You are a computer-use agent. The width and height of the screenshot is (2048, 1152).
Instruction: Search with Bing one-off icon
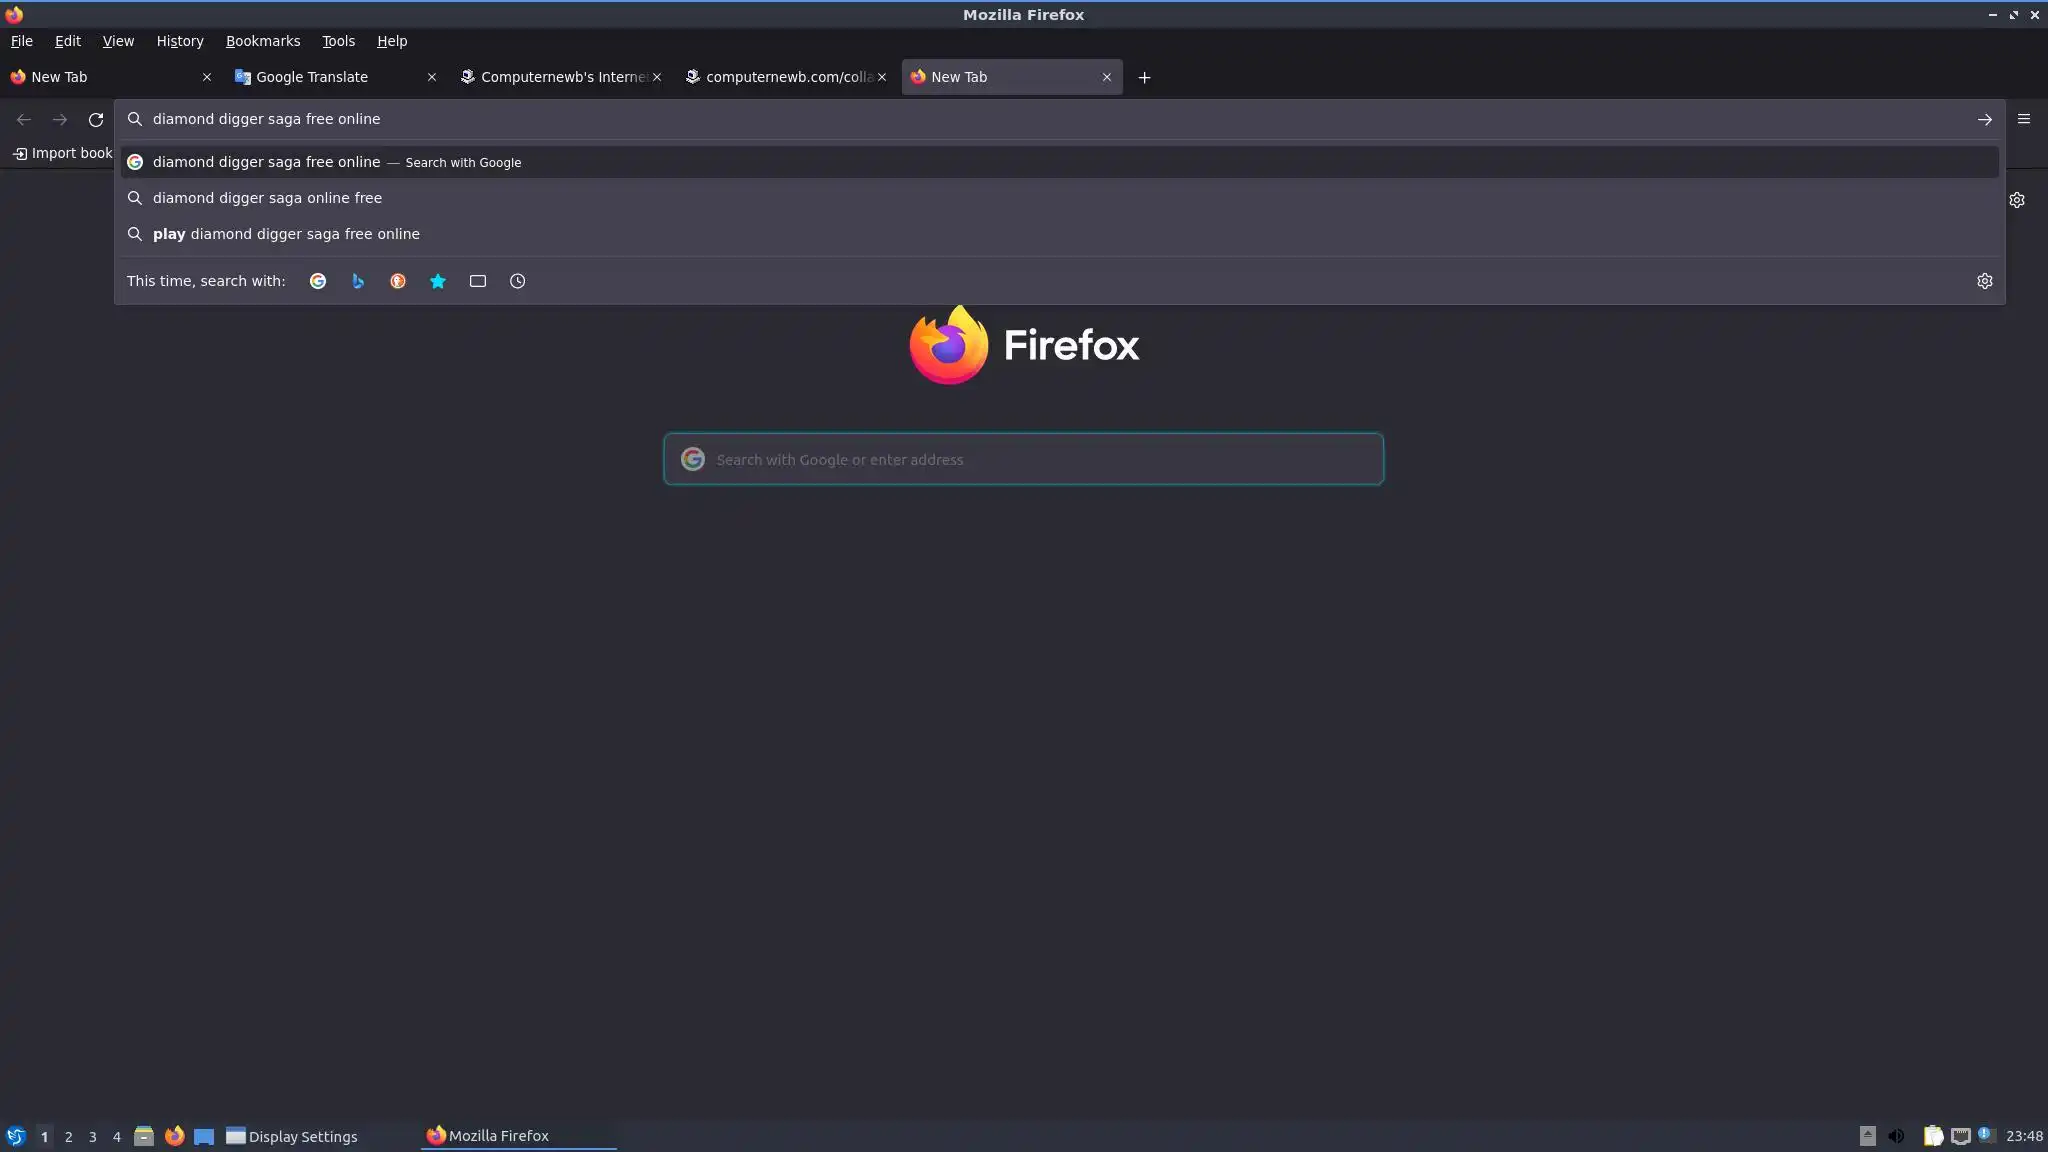pos(358,281)
